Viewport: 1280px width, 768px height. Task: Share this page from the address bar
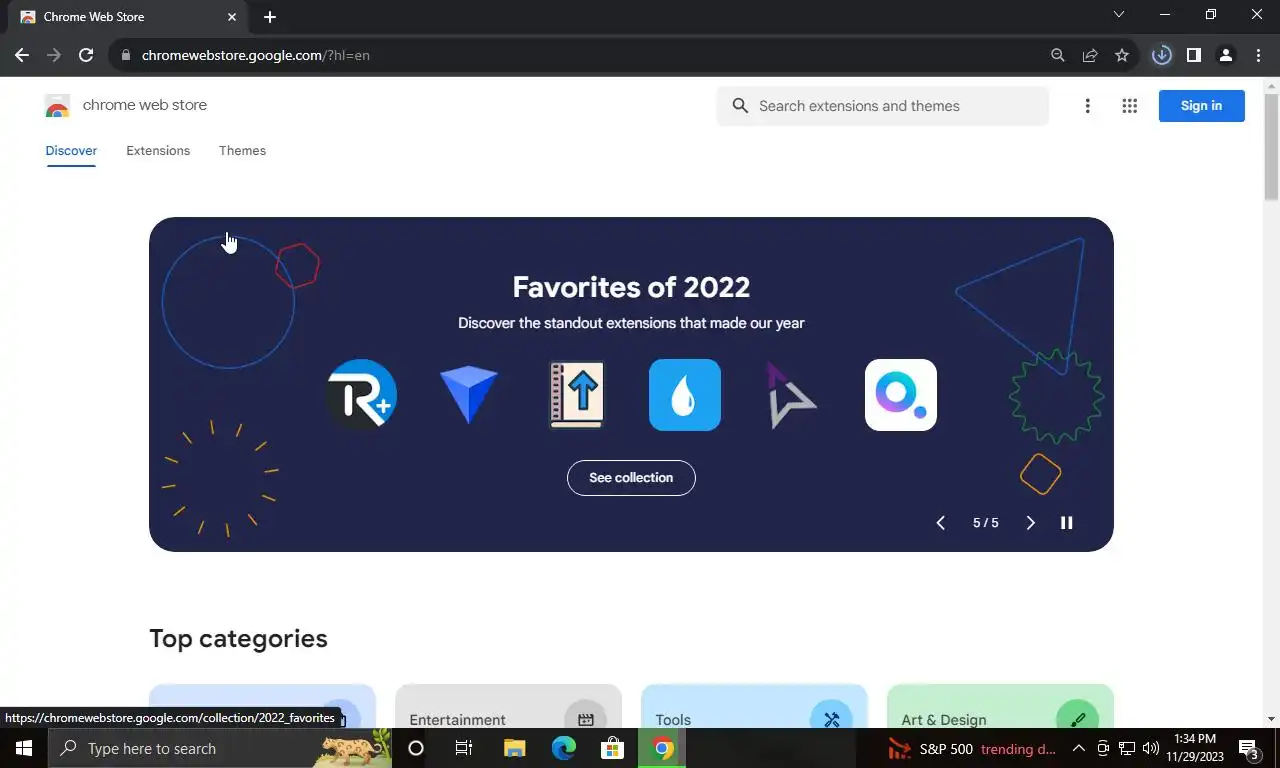1090,55
